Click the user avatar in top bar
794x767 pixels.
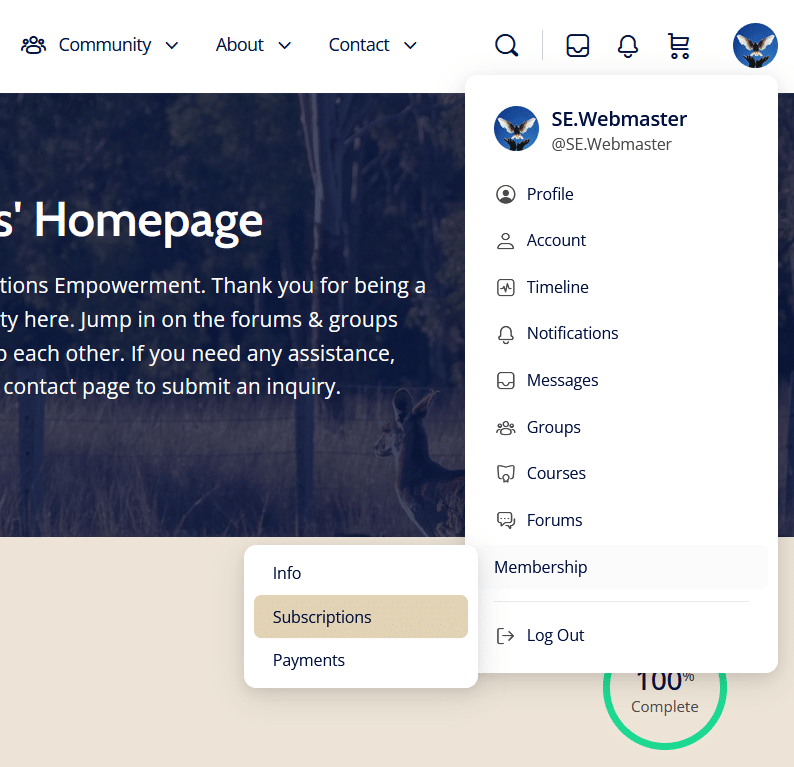click(x=755, y=45)
